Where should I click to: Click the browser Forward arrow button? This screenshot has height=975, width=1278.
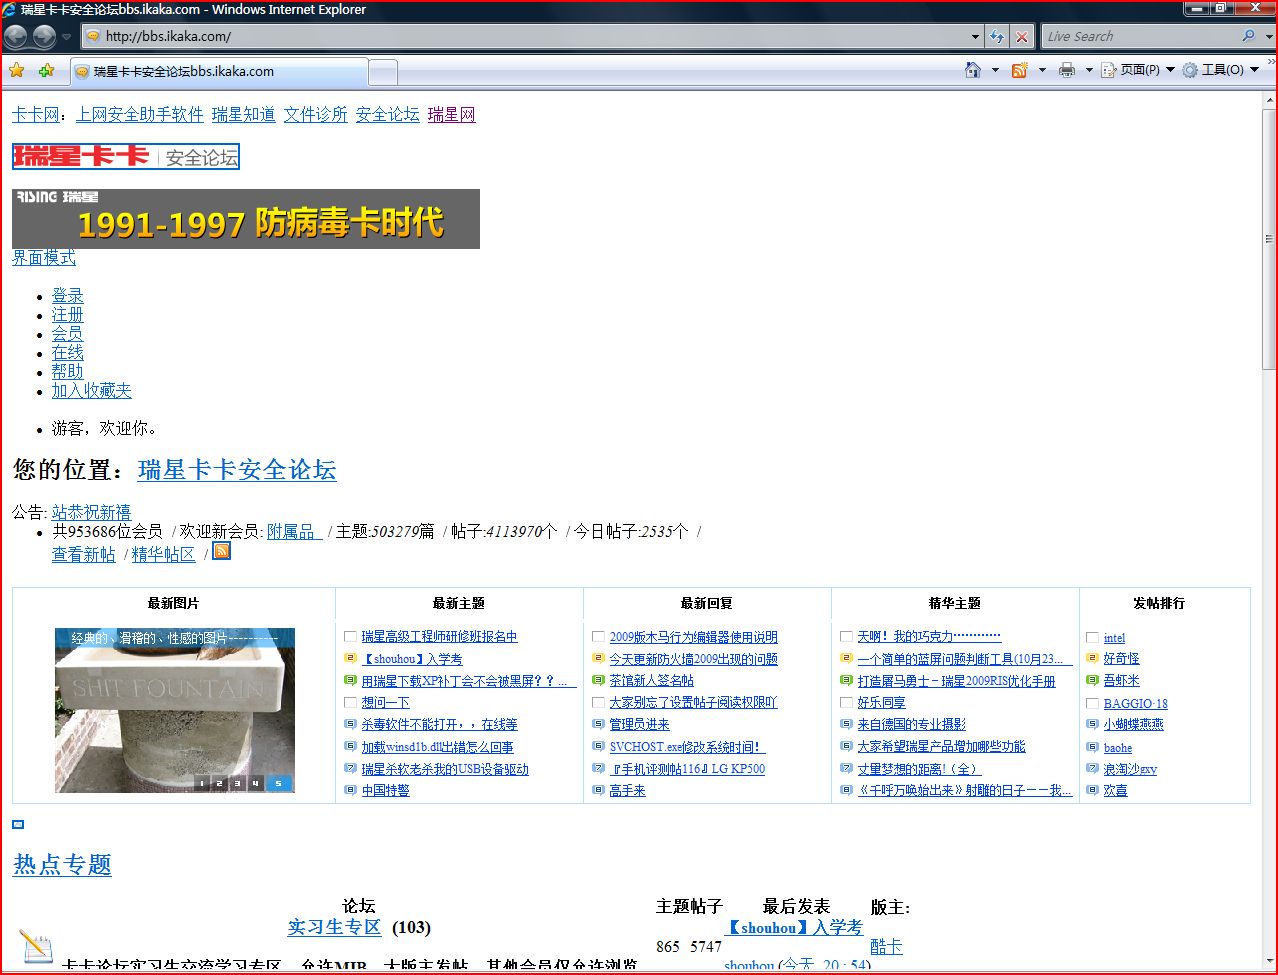click(x=44, y=36)
